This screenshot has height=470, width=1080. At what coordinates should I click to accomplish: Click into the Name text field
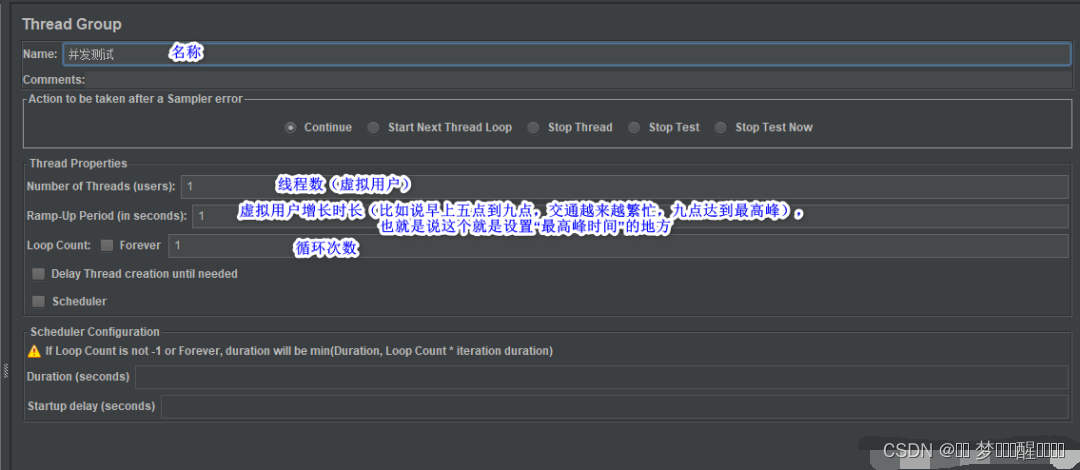[x=566, y=54]
